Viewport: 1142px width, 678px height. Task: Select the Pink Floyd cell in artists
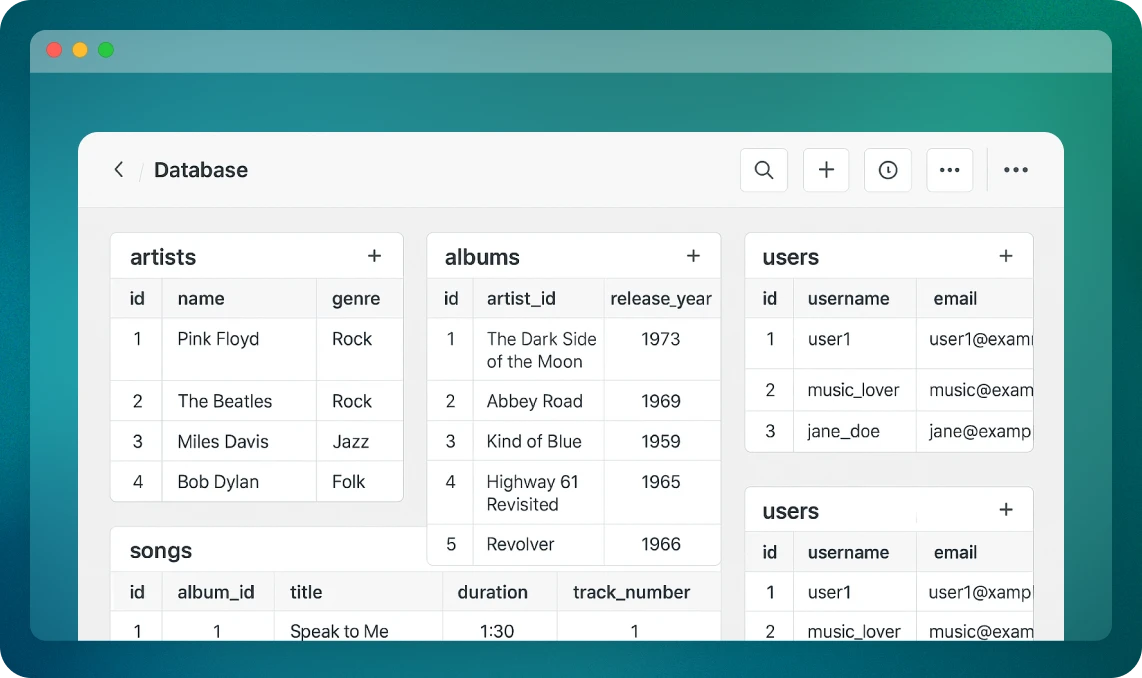click(218, 339)
